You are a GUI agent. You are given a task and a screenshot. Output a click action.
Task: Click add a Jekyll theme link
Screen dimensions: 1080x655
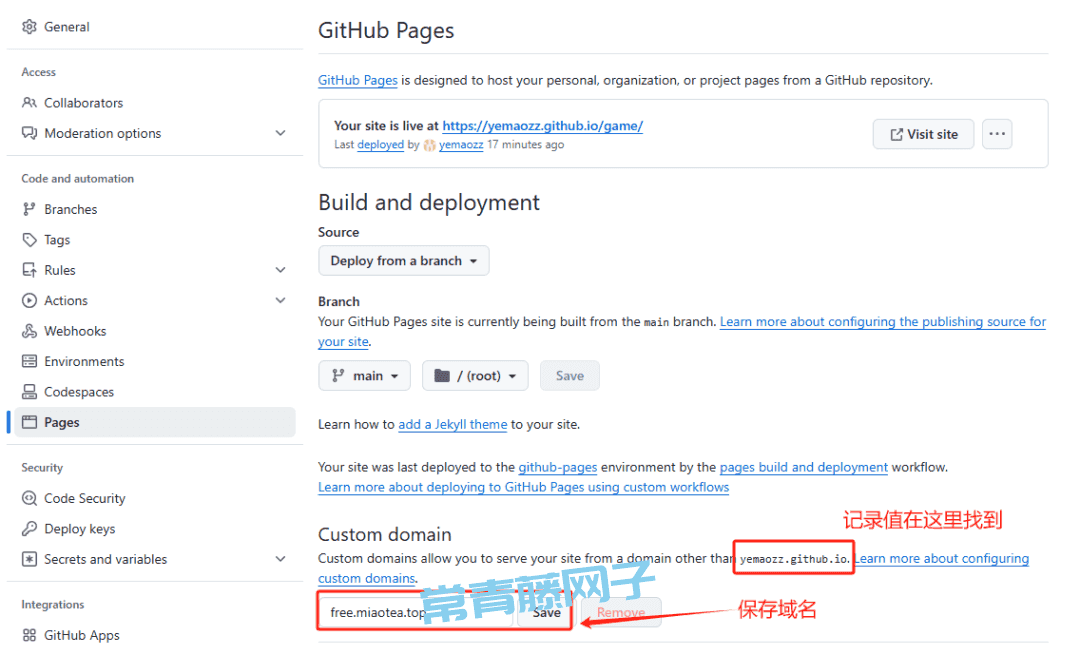pyautogui.click(x=453, y=424)
